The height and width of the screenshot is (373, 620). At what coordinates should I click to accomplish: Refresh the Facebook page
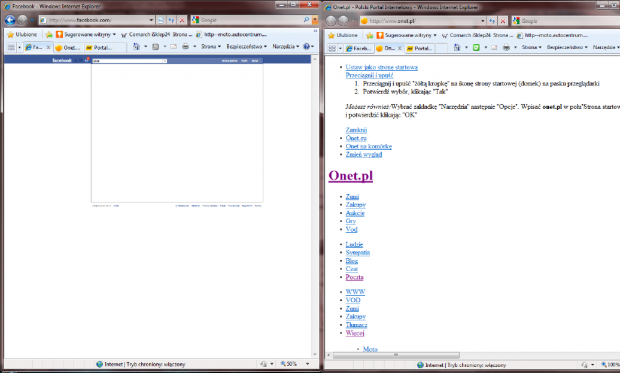tap(171, 20)
